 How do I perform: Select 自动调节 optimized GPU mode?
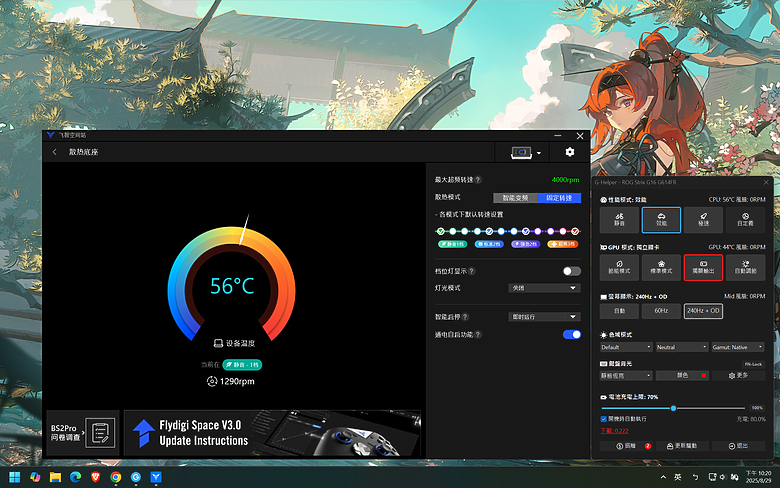pos(745,268)
